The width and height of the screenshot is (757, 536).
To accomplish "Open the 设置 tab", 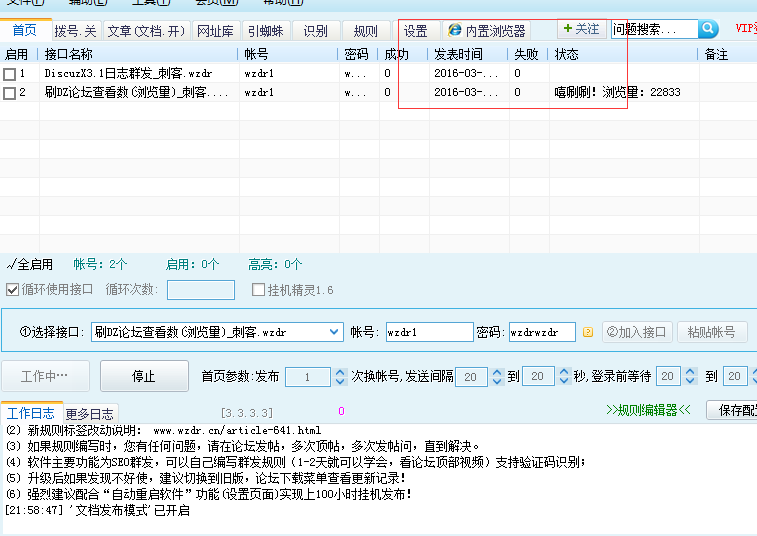I will (416, 31).
